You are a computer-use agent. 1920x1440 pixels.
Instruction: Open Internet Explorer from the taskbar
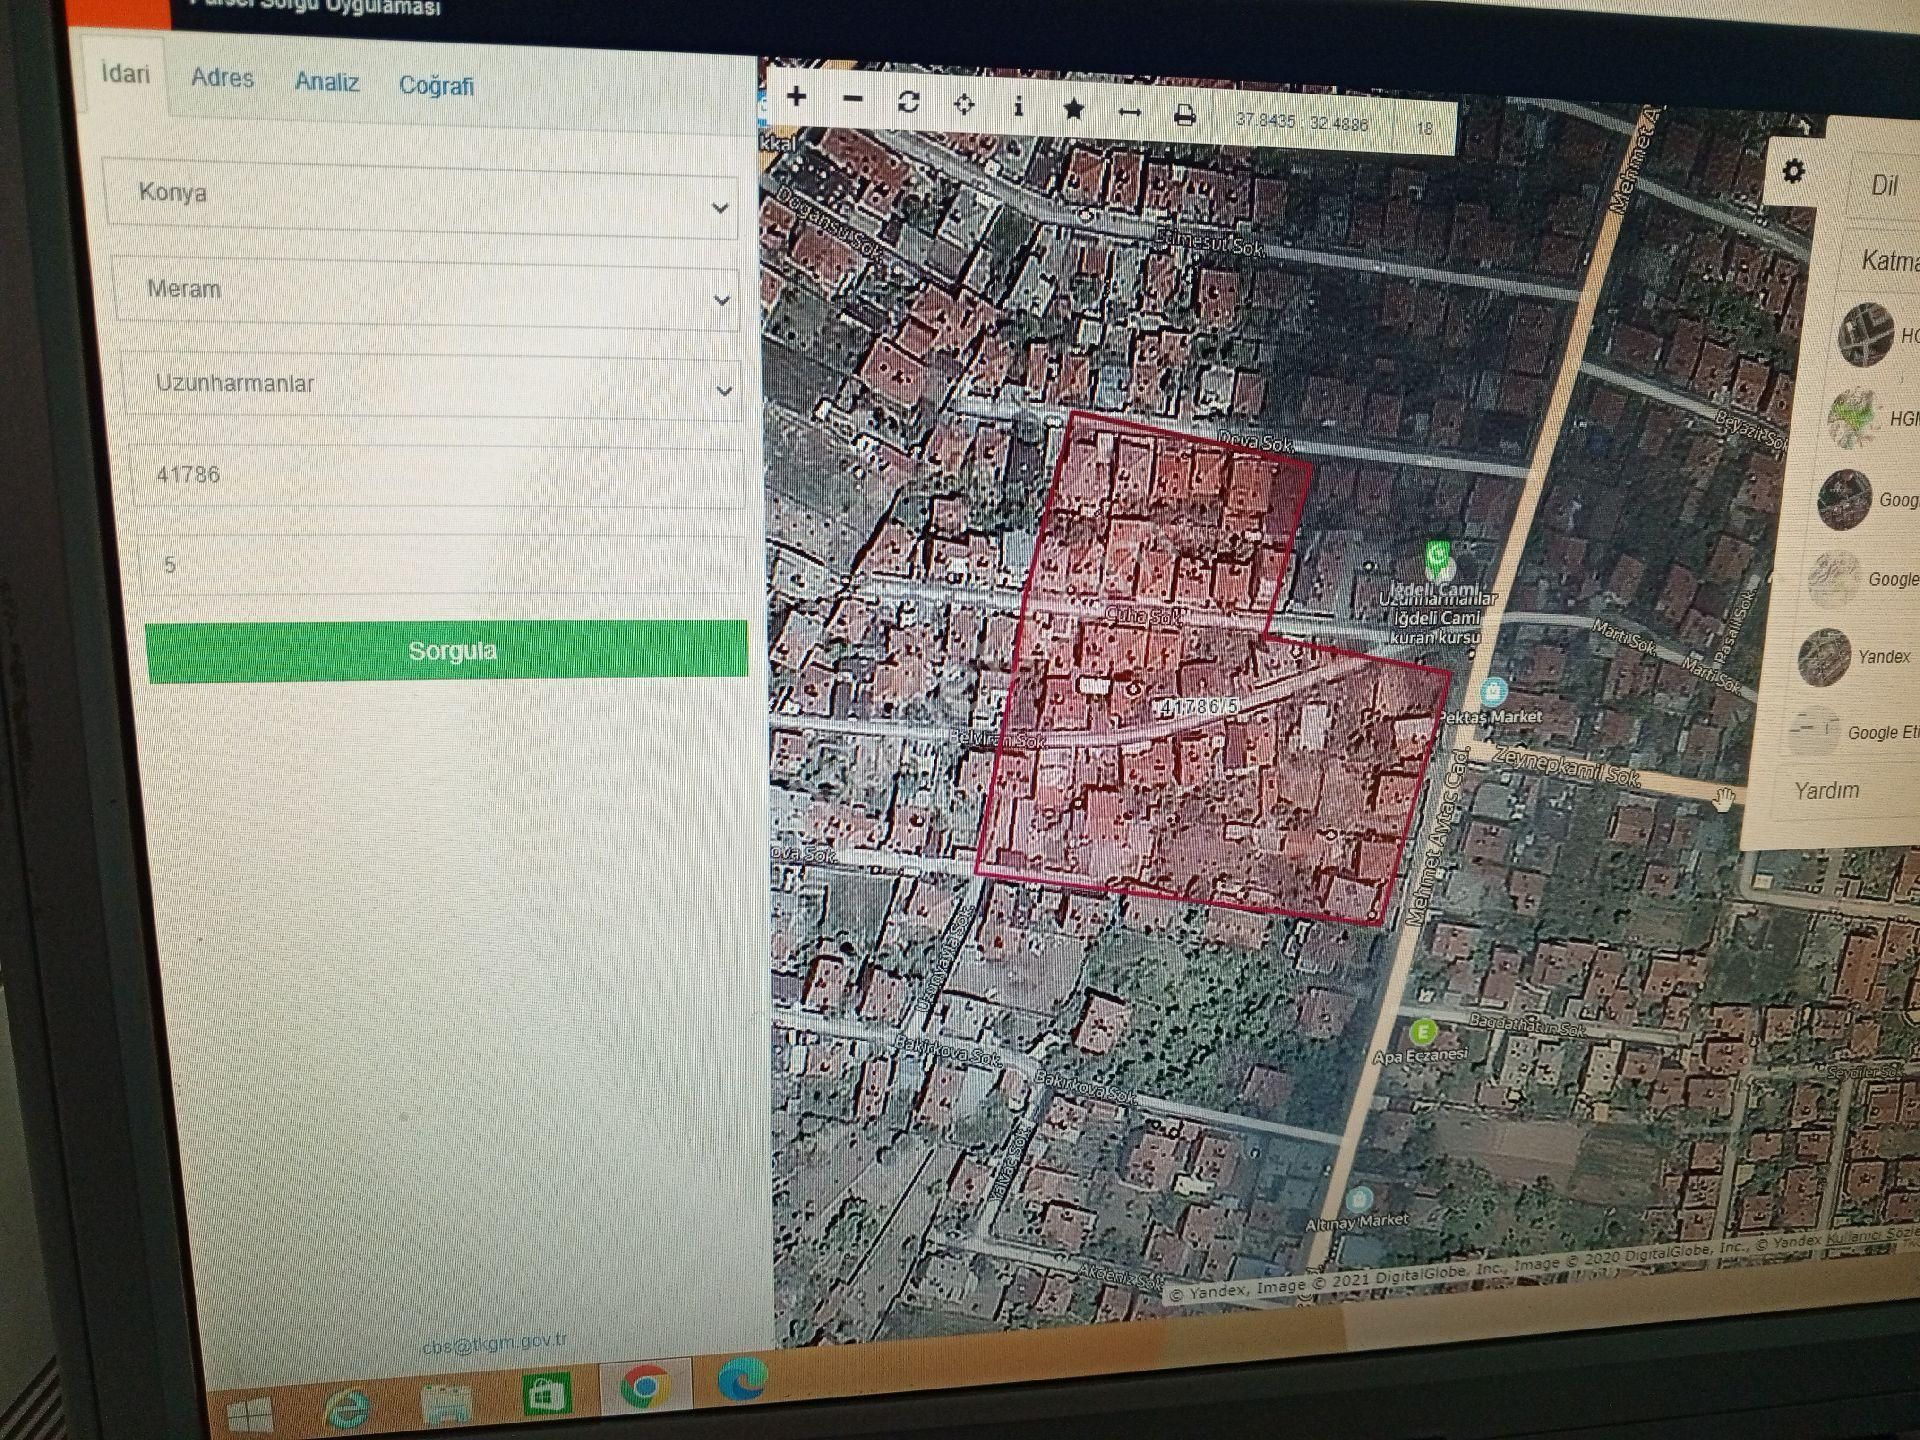tap(348, 1408)
